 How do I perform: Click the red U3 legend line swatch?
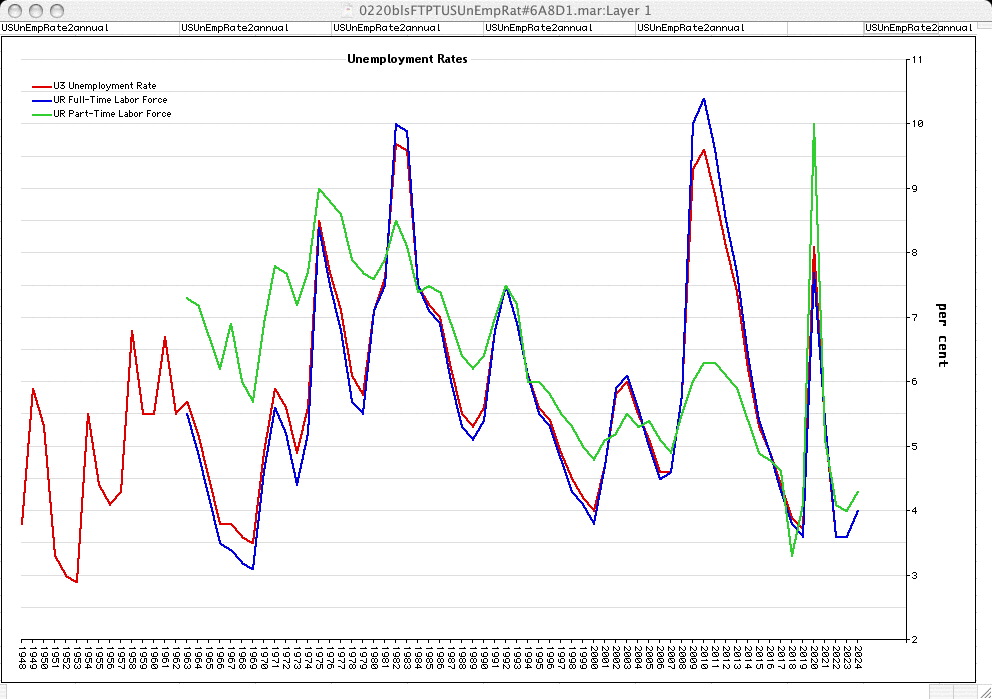pos(42,86)
